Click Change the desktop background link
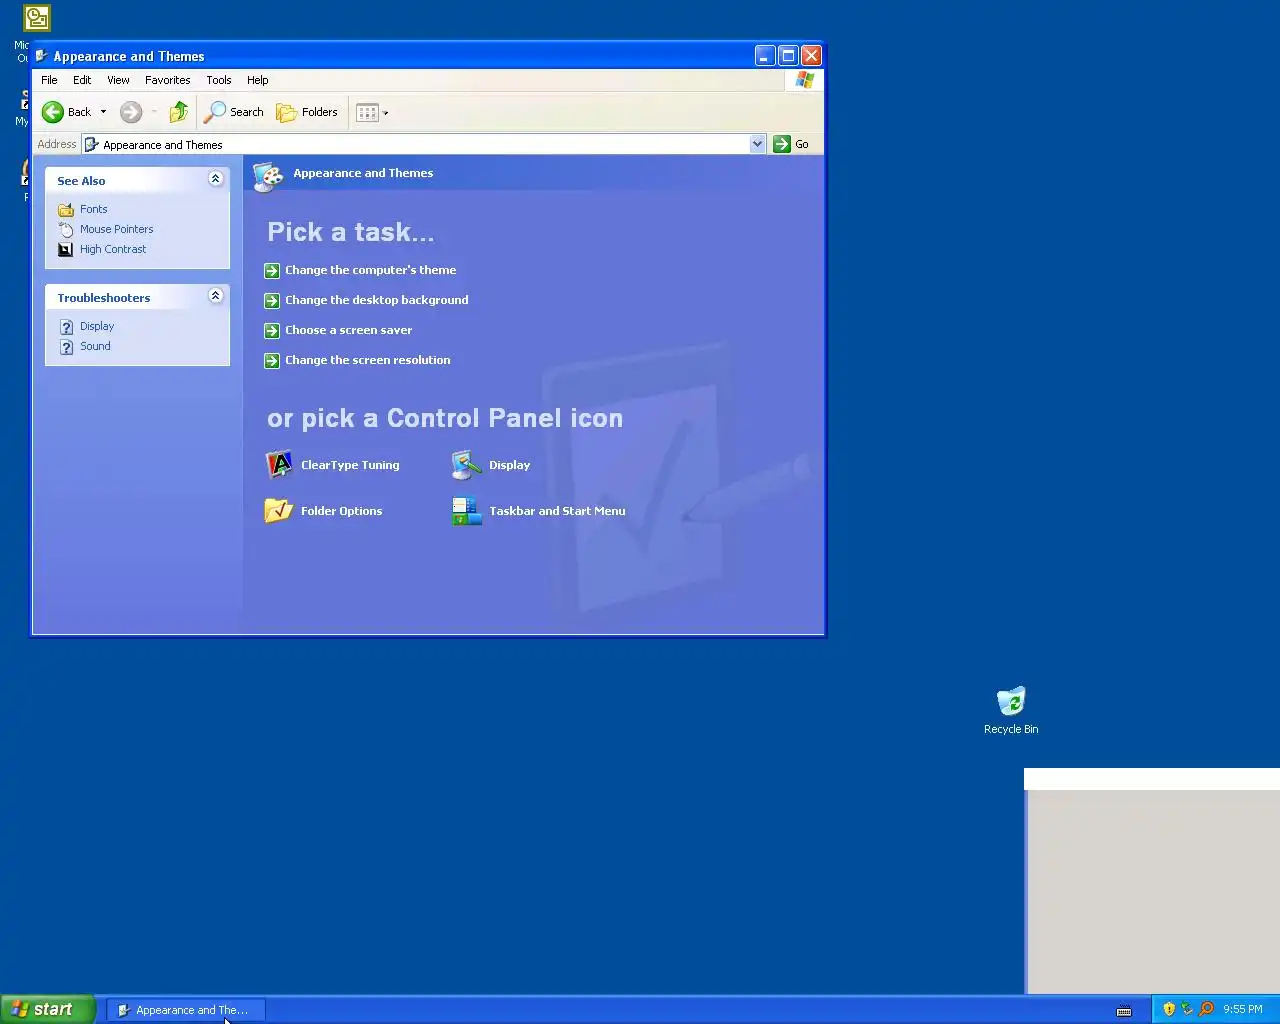The image size is (1280, 1024). [376, 300]
